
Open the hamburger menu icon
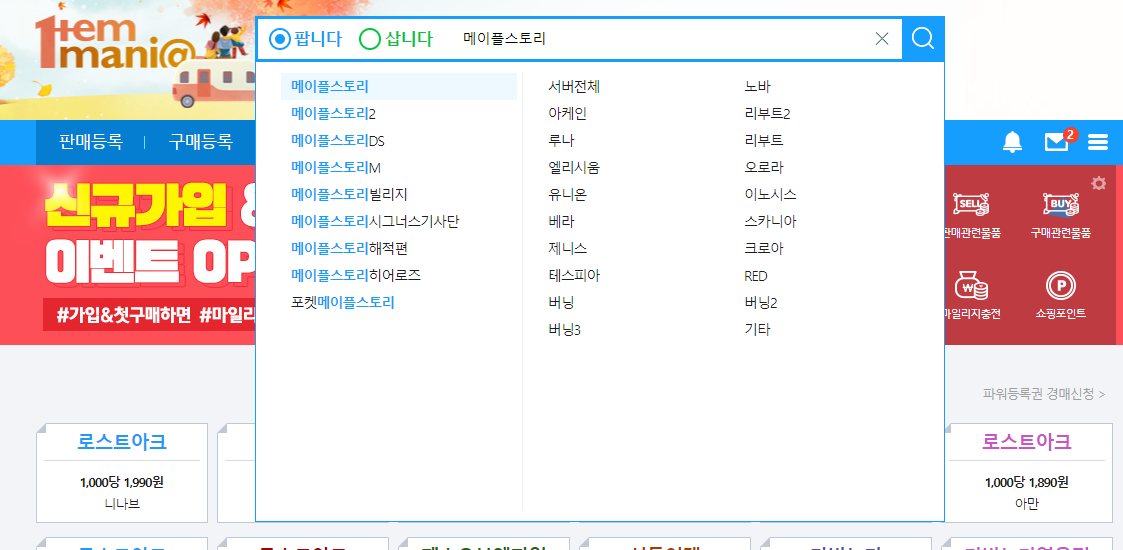(x=1097, y=143)
